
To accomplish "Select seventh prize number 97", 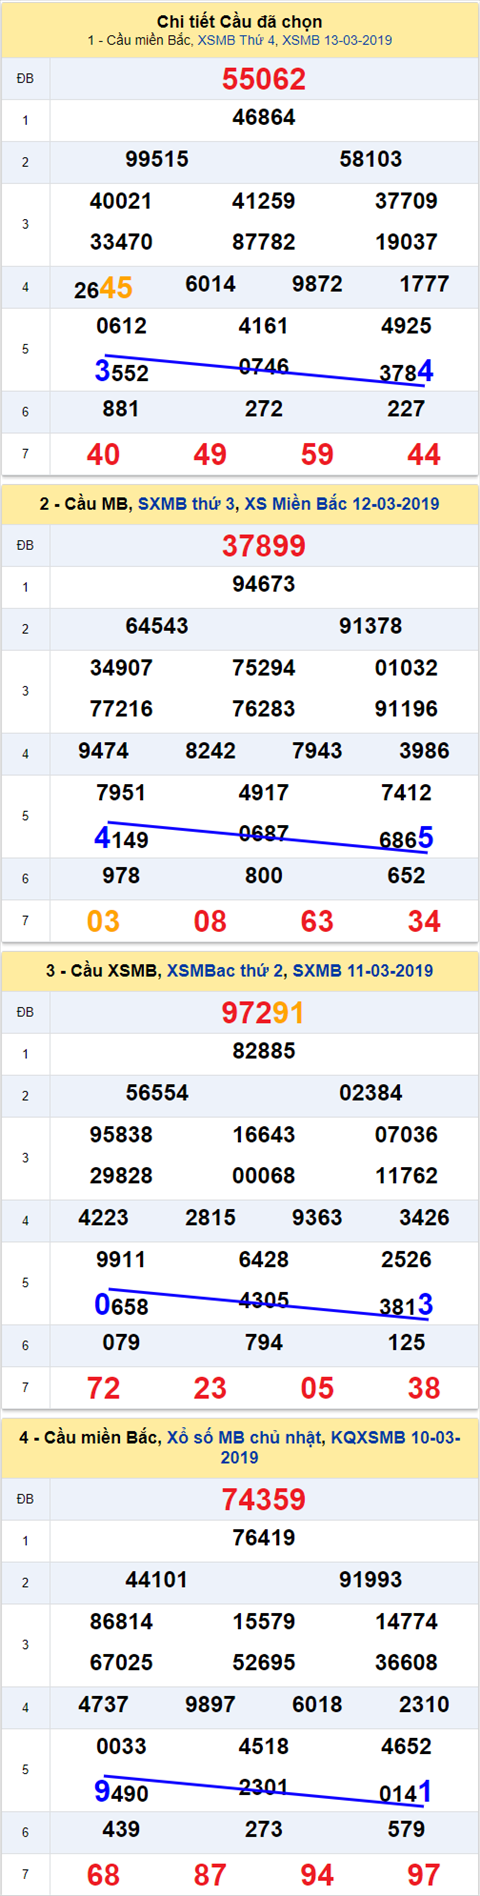I will pyautogui.click(x=424, y=1876).
